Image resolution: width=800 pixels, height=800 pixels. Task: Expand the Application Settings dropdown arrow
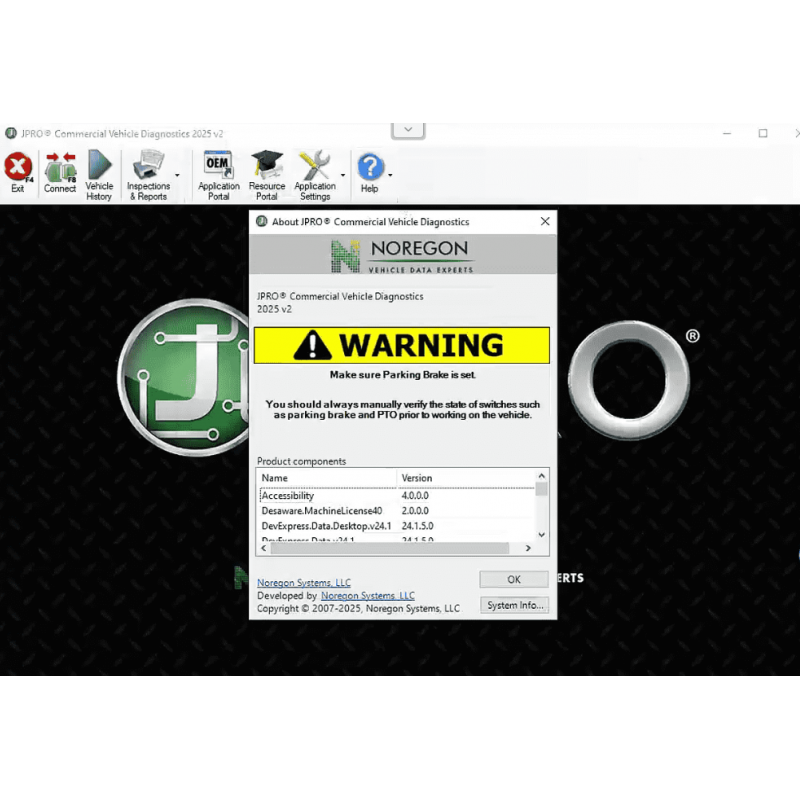343,175
